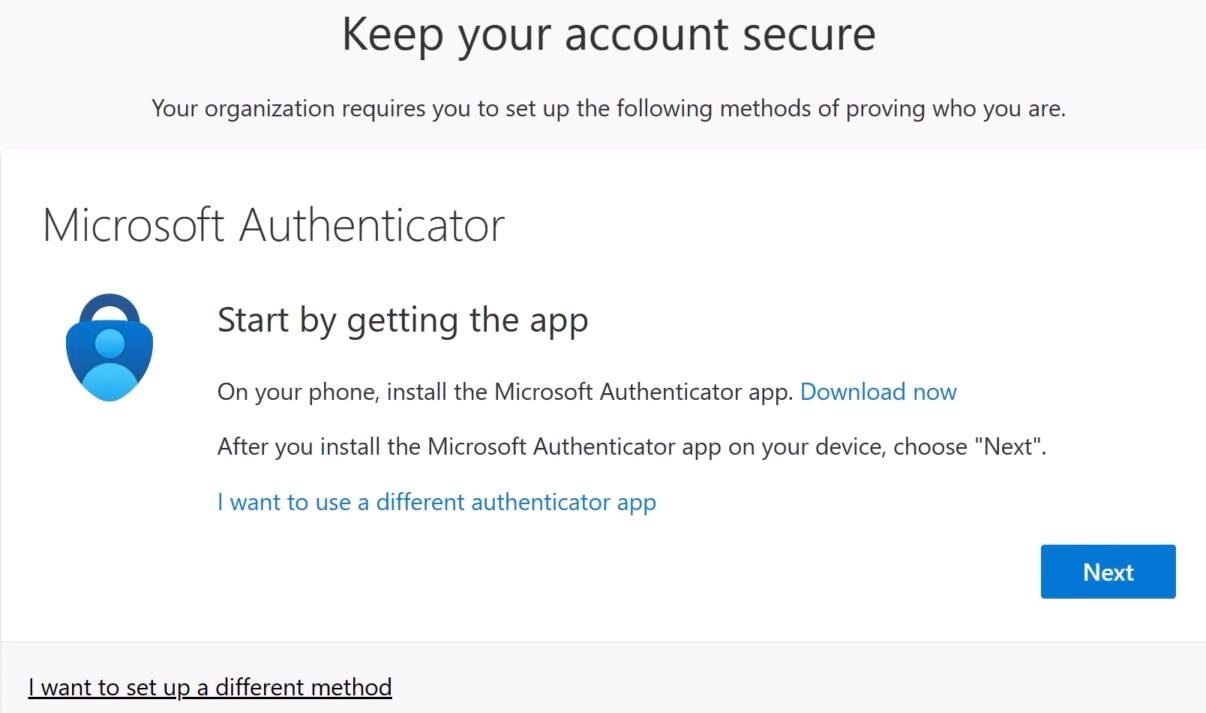Click the word 'app' in 'Start by getting the app'
The height and width of the screenshot is (713, 1206).
(x=559, y=322)
